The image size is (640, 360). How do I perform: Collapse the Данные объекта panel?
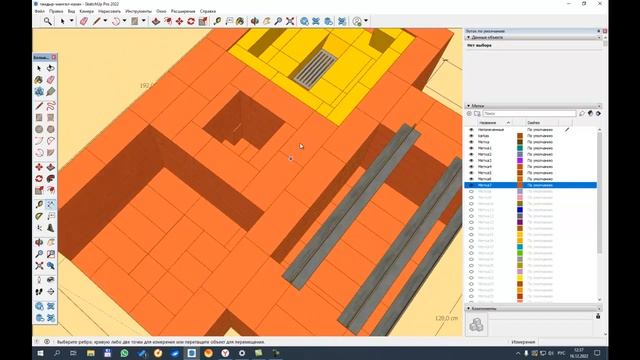pyautogui.click(x=468, y=37)
